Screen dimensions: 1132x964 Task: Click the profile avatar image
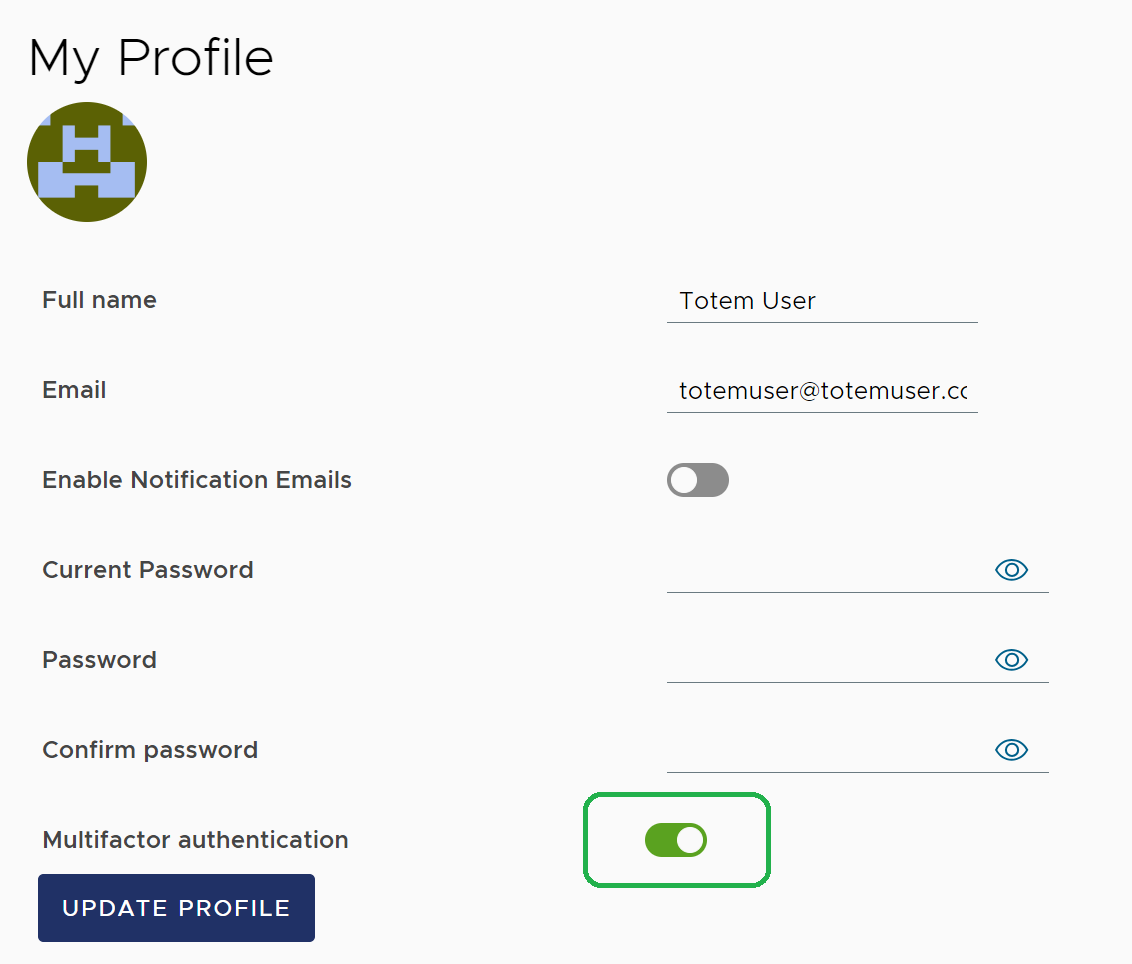coord(86,161)
